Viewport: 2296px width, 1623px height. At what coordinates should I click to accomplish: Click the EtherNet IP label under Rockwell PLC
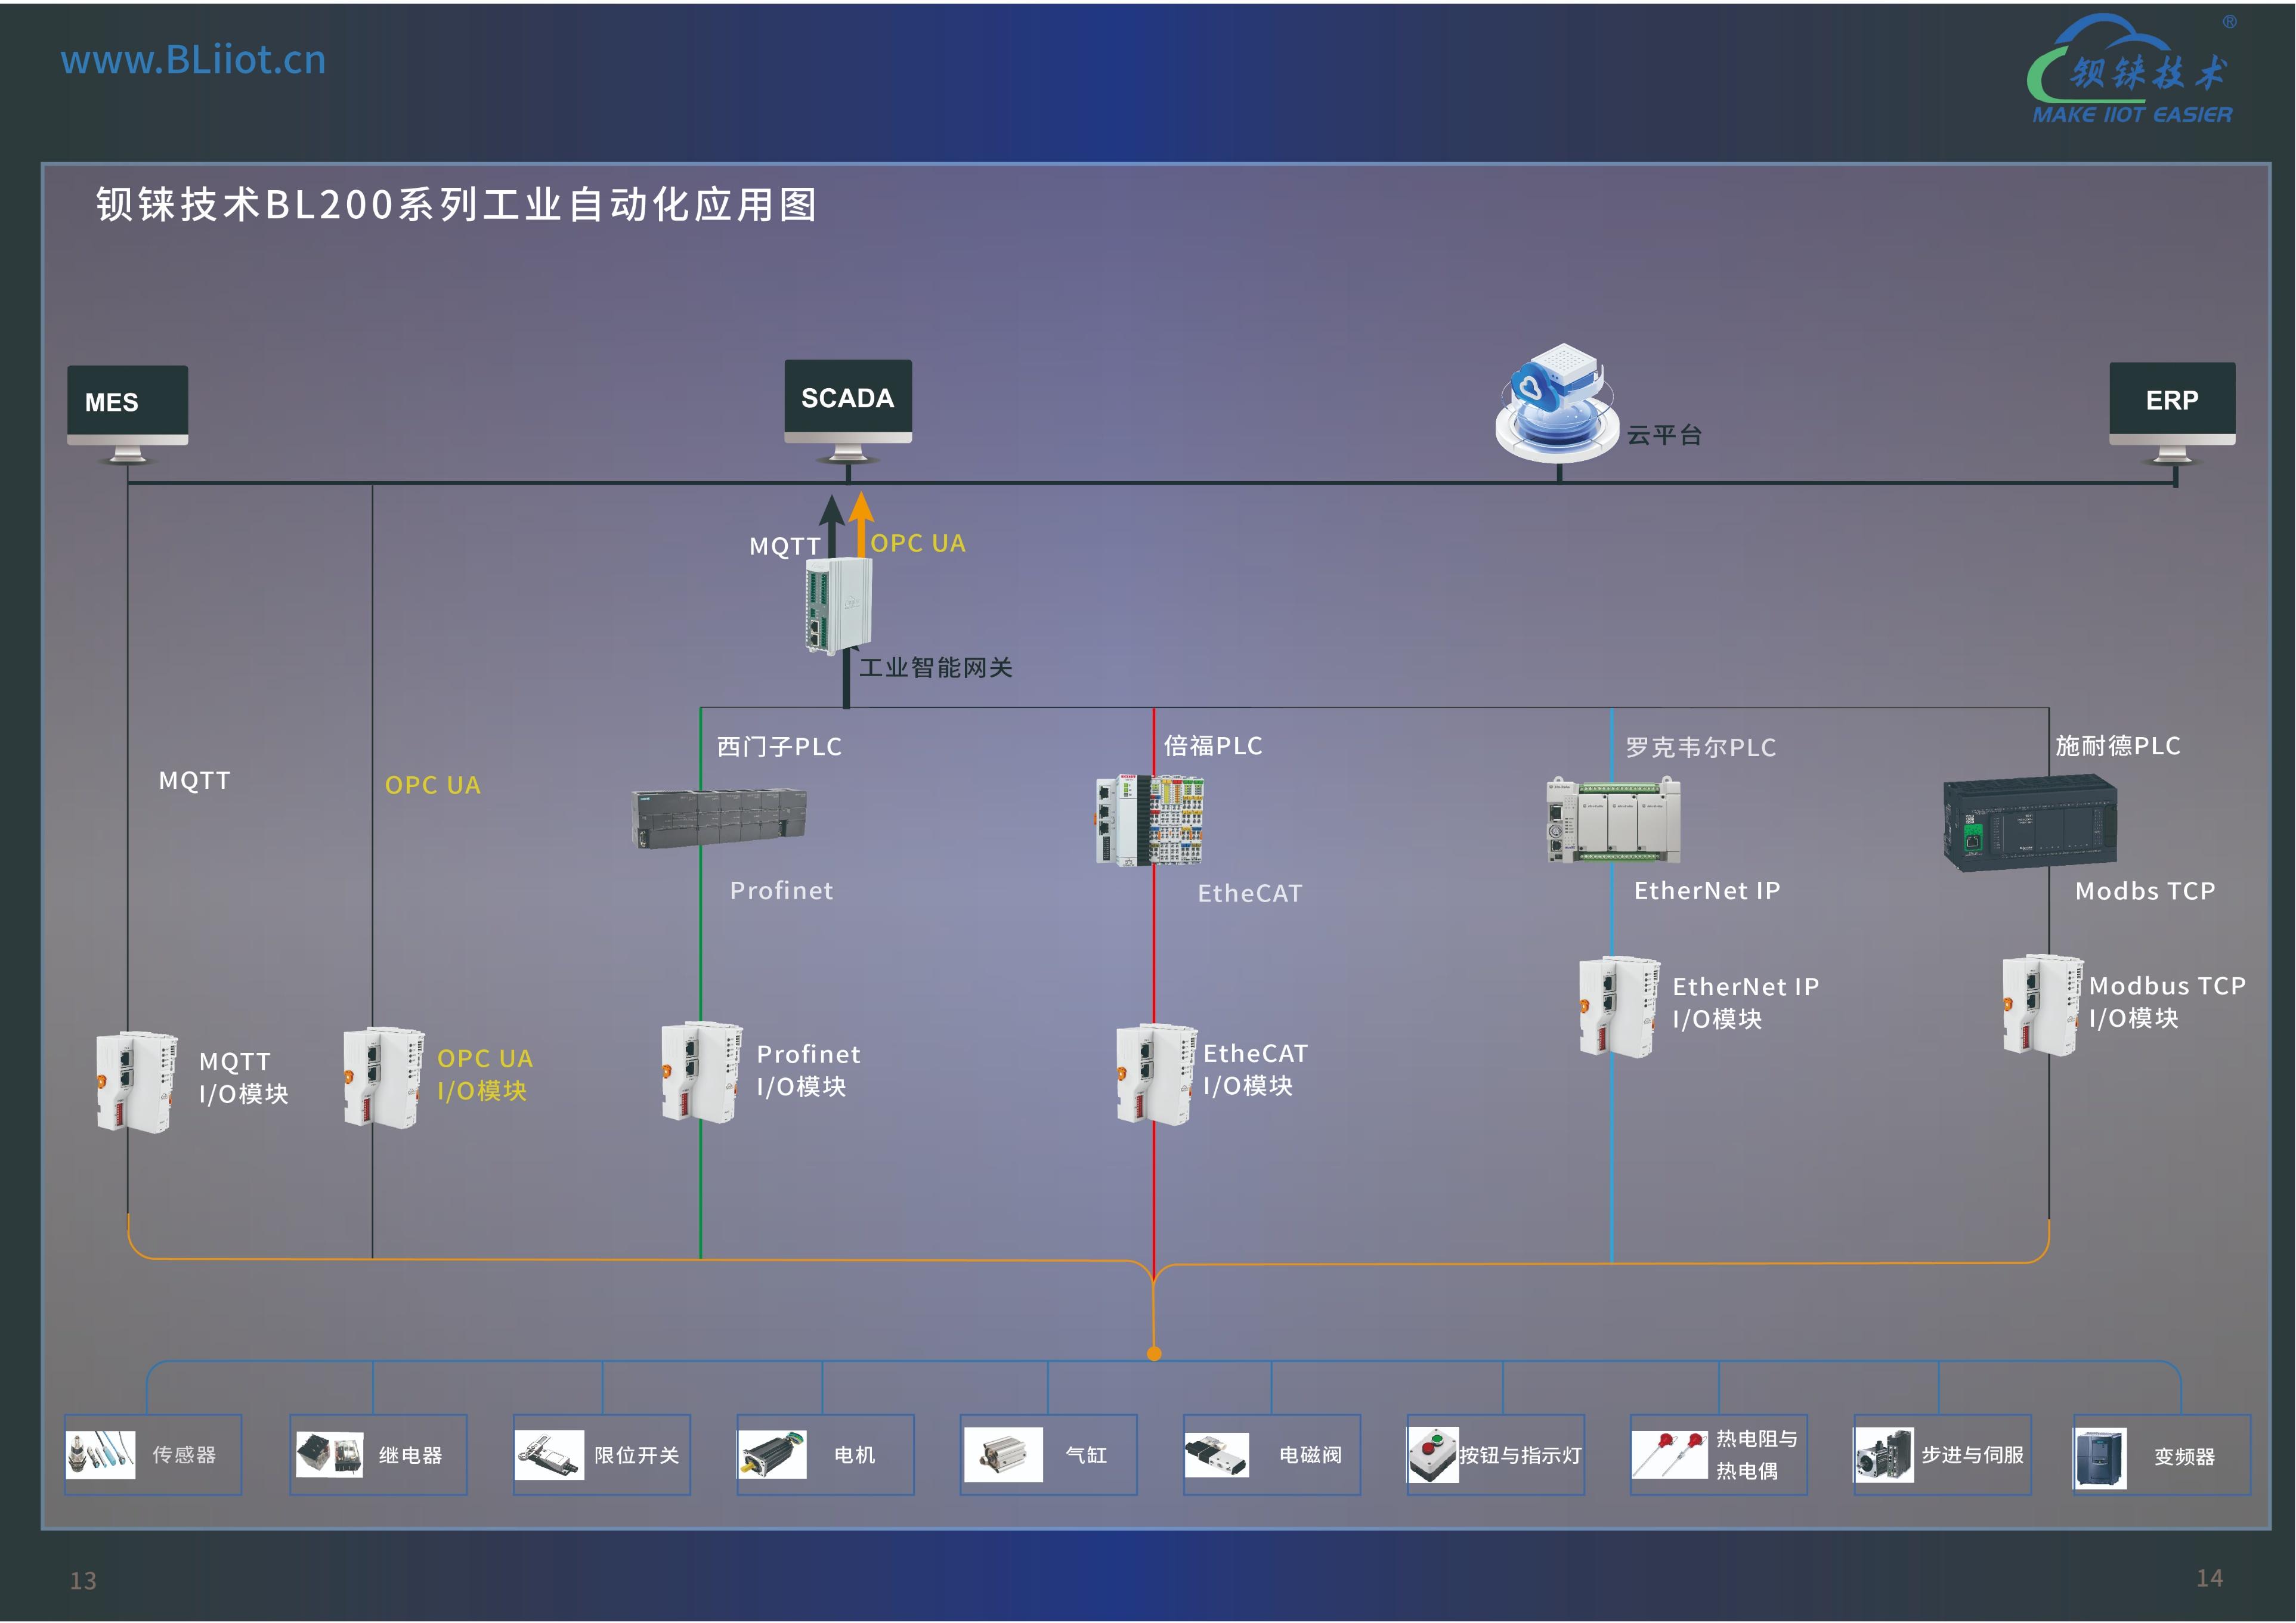(1707, 891)
